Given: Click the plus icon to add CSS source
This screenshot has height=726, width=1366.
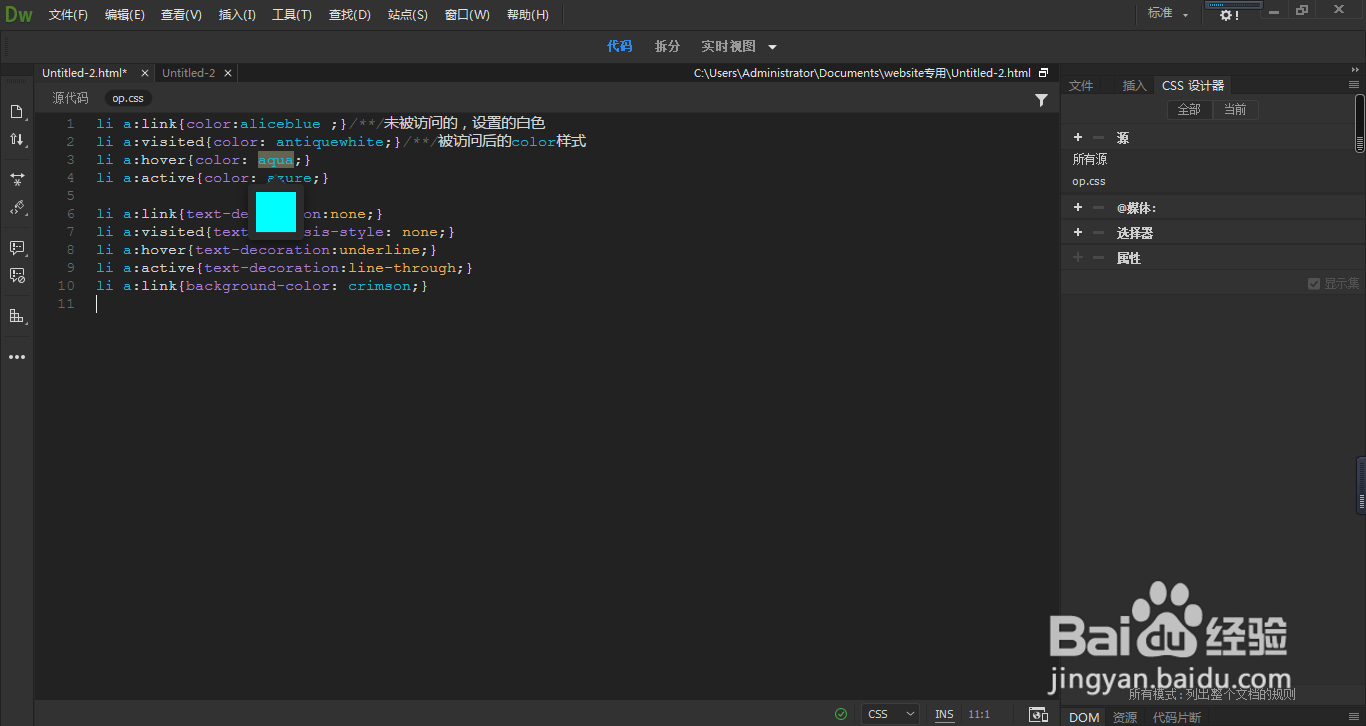Looking at the screenshot, I should [1078, 138].
